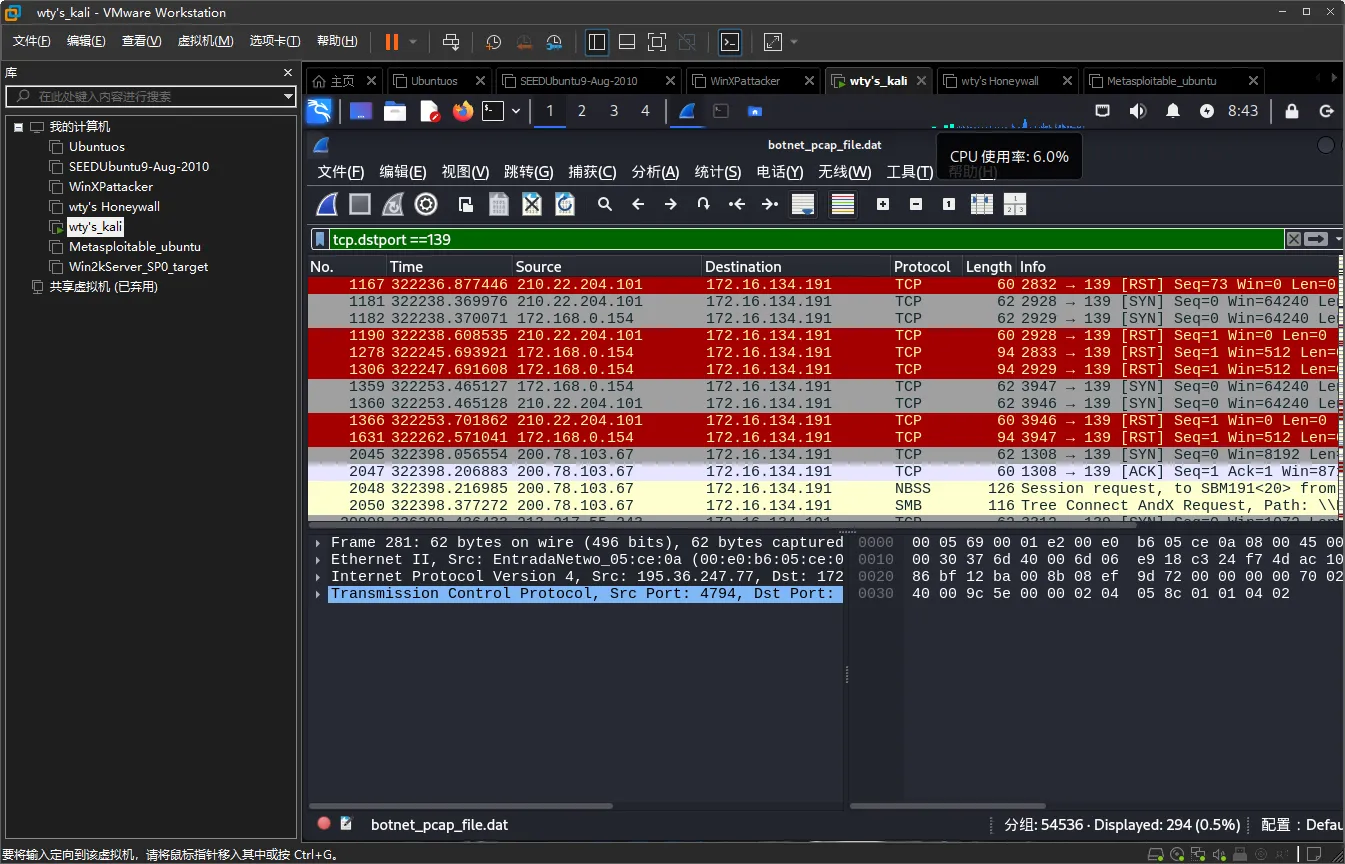Click expert info red circle in status bar

tap(324, 824)
